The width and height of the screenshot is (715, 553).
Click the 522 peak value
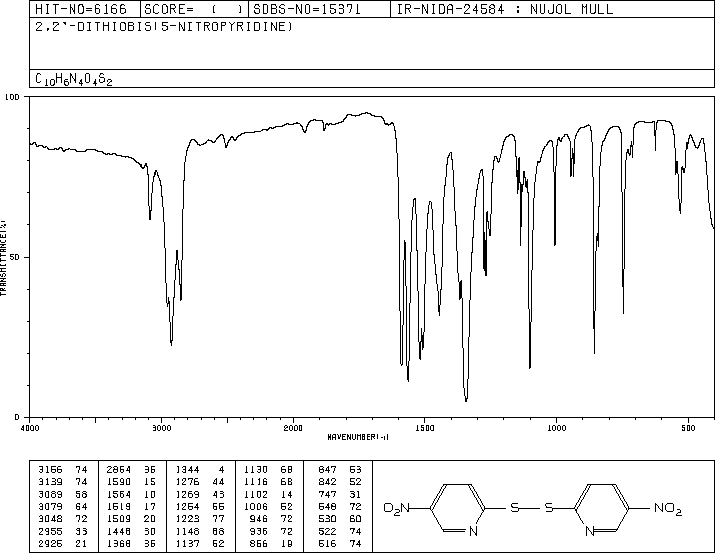327,531
